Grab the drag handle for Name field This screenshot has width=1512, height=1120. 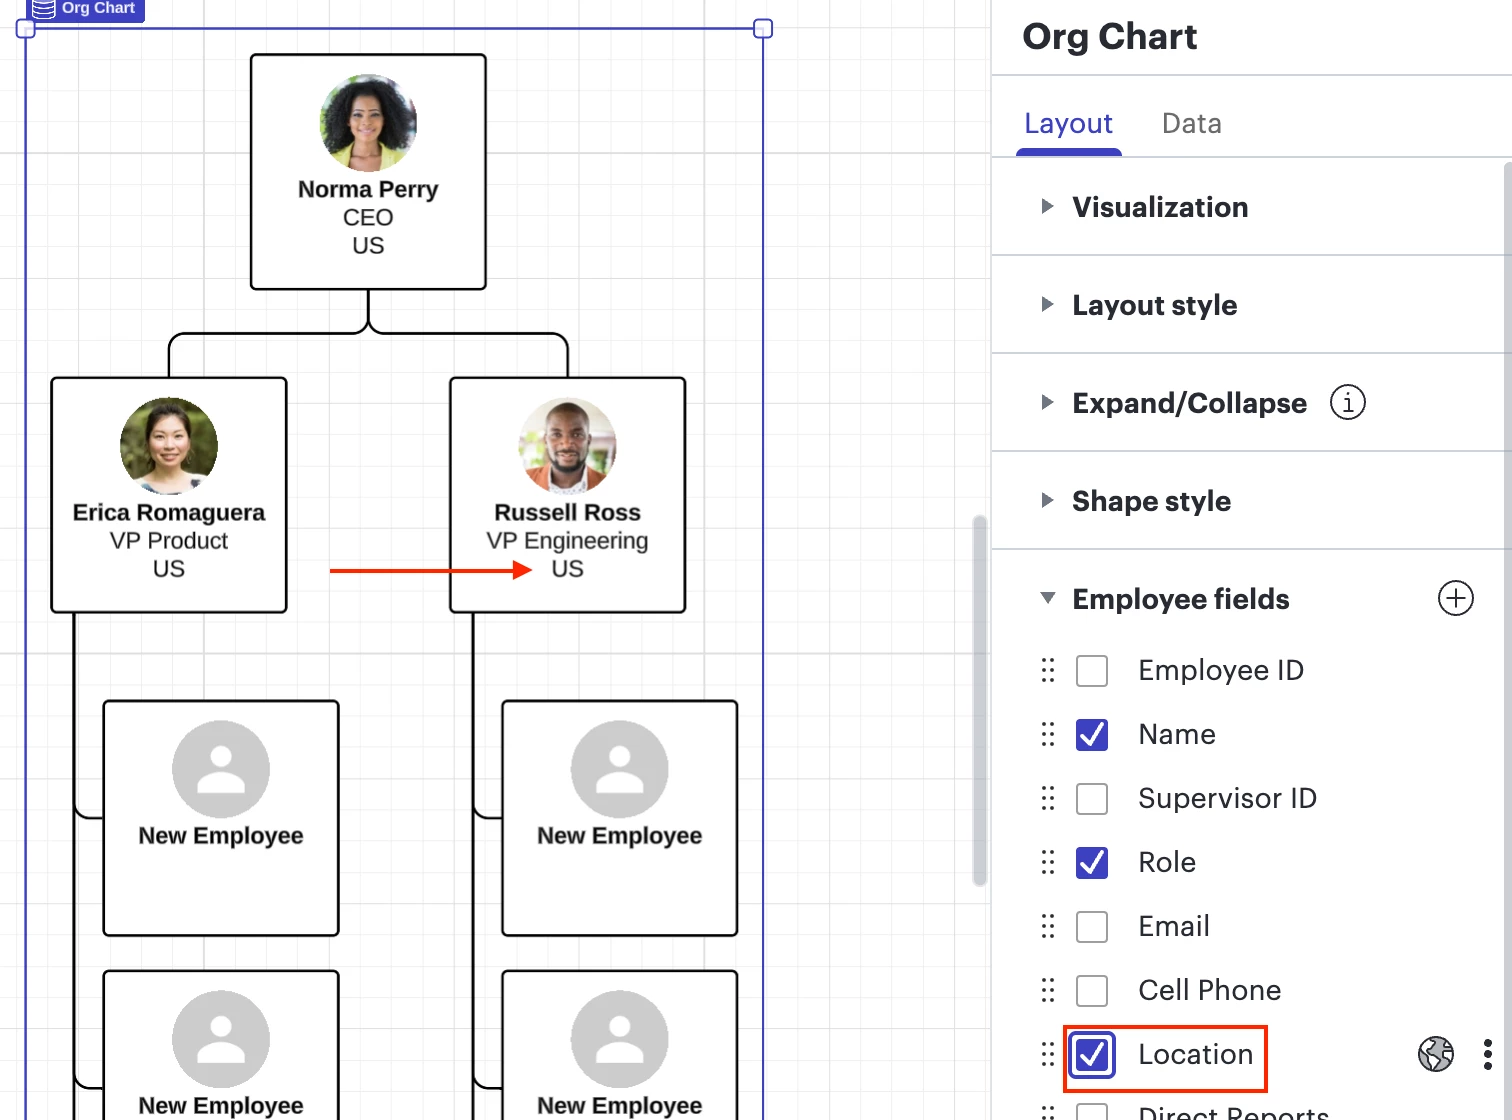coord(1047,734)
